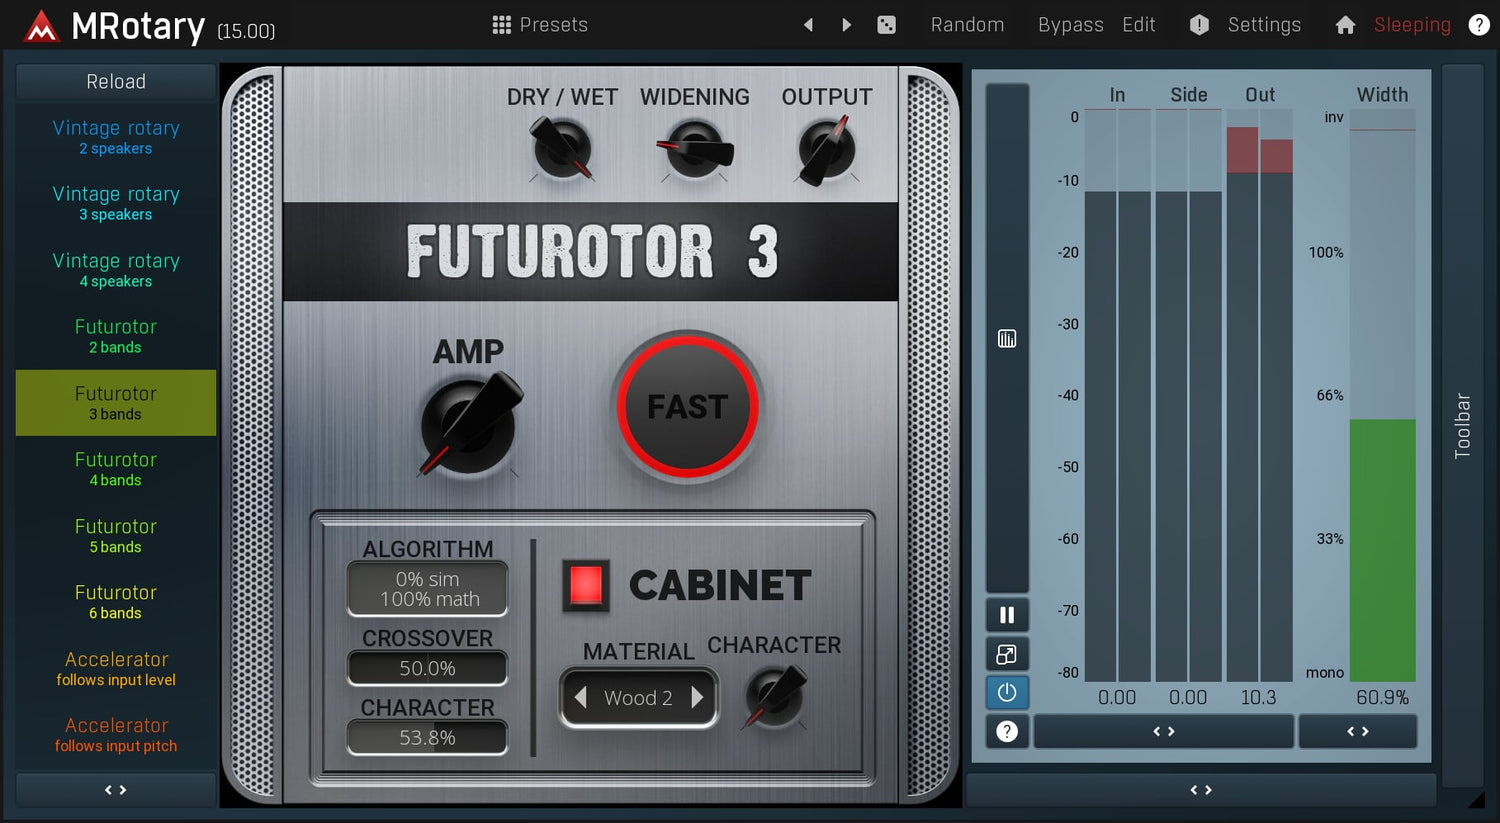Click the meter popup window icon
1500x823 pixels.
coord(1007,654)
